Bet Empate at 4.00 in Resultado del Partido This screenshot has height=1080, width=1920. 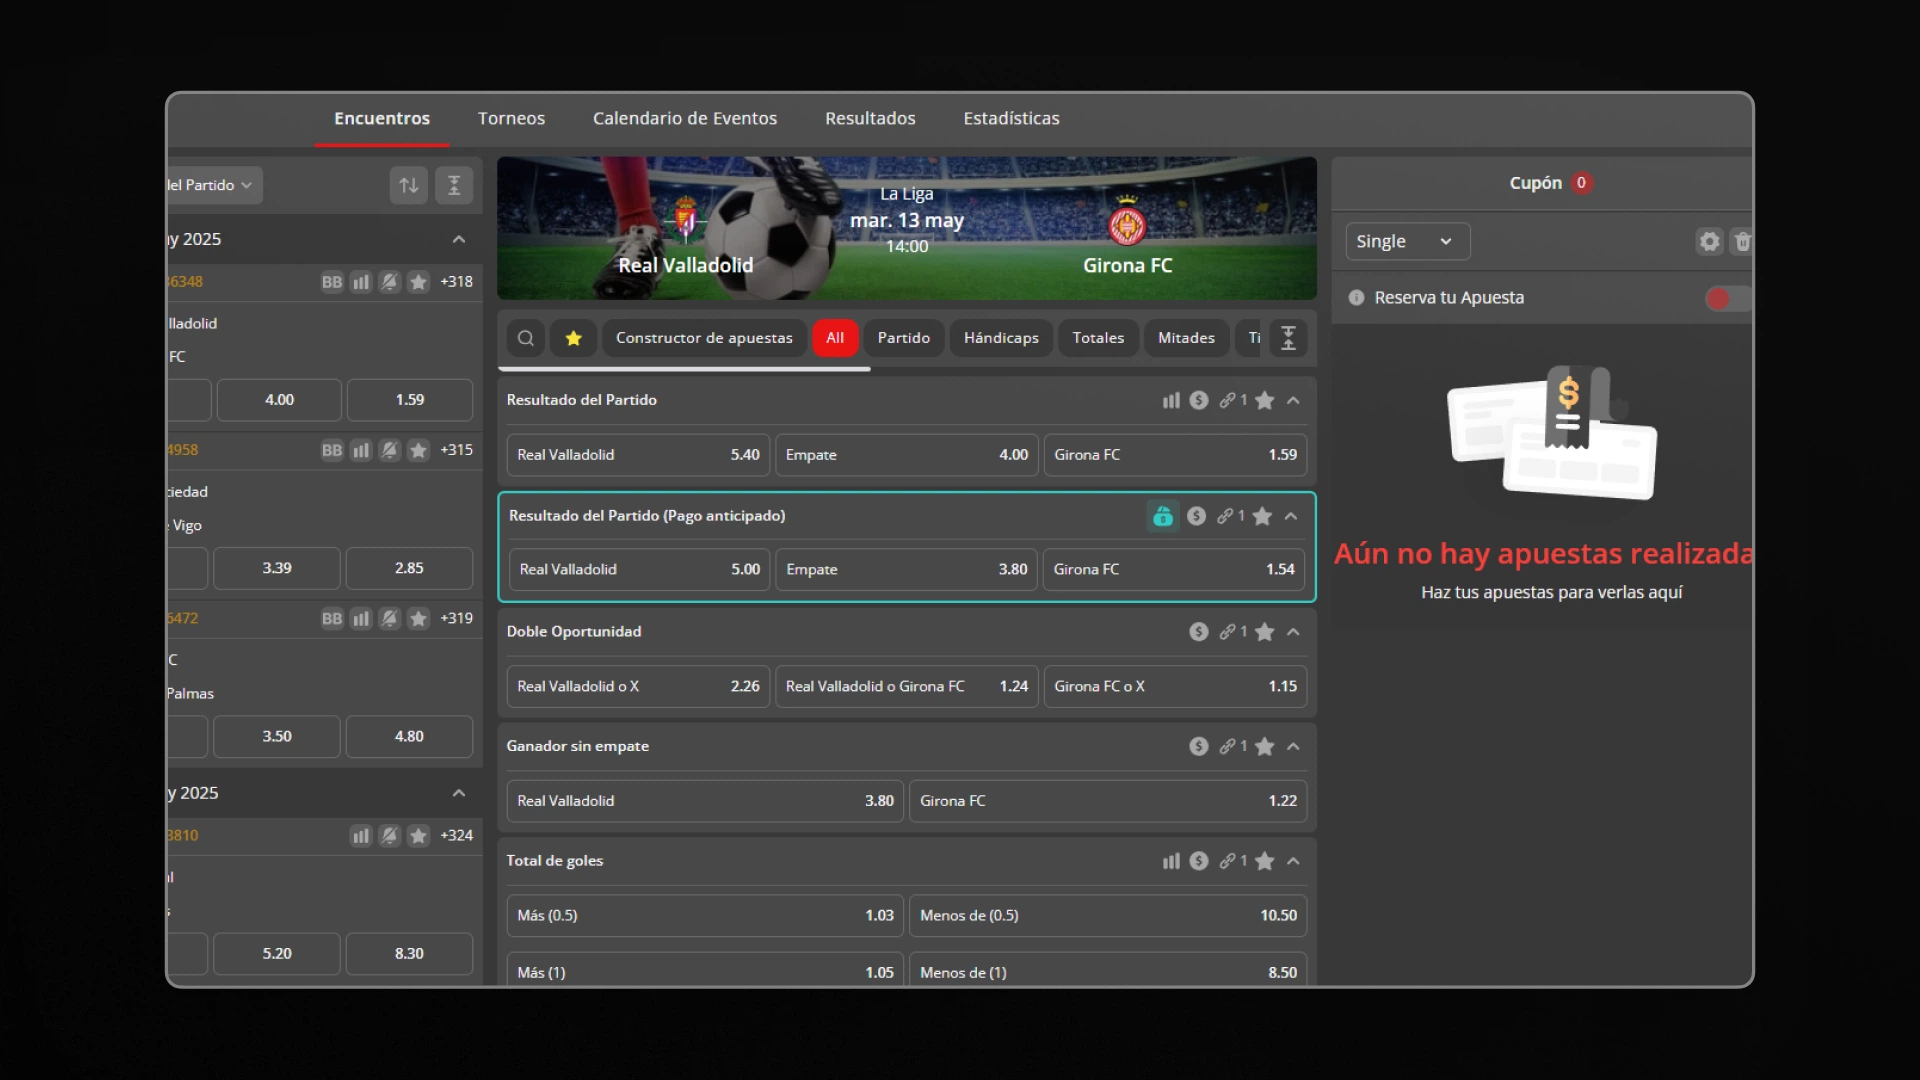pos(907,455)
